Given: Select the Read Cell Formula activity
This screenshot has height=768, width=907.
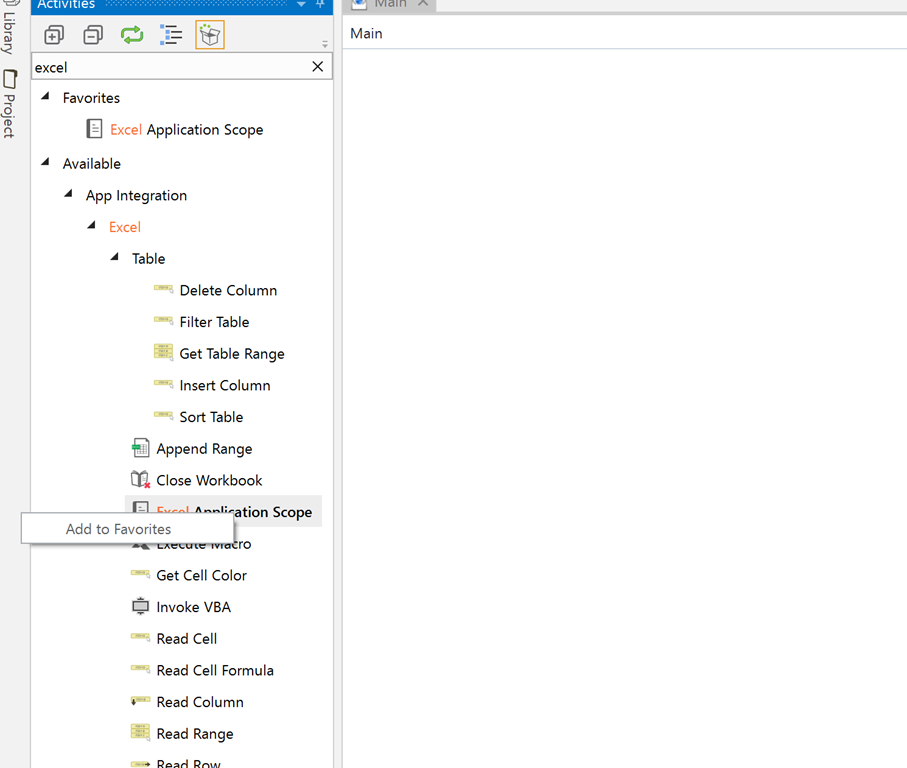Looking at the screenshot, I should 202,670.
